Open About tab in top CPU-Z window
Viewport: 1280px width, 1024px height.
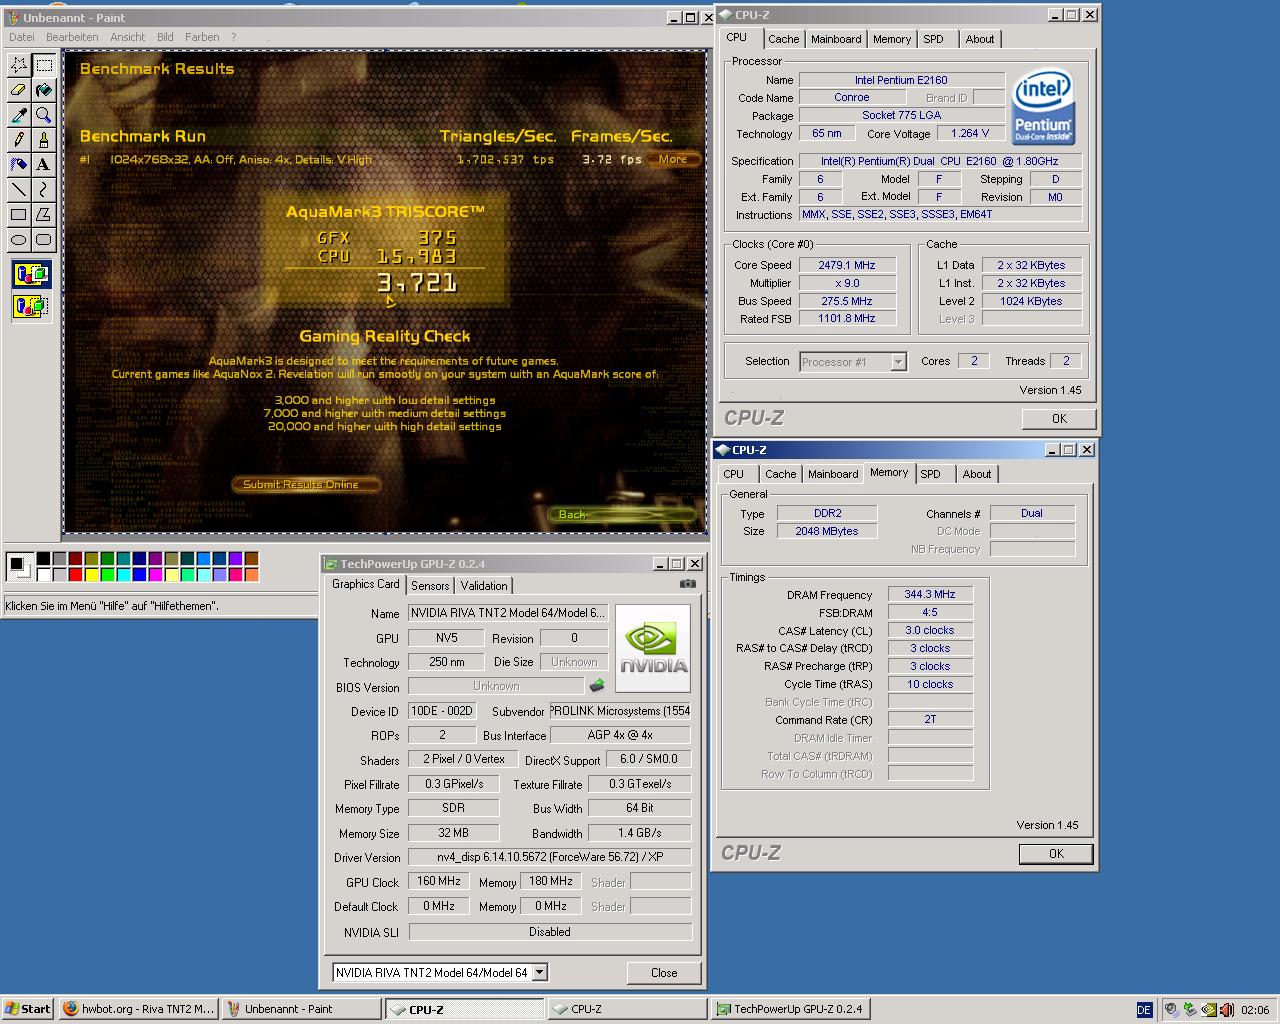tap(980, 39)
